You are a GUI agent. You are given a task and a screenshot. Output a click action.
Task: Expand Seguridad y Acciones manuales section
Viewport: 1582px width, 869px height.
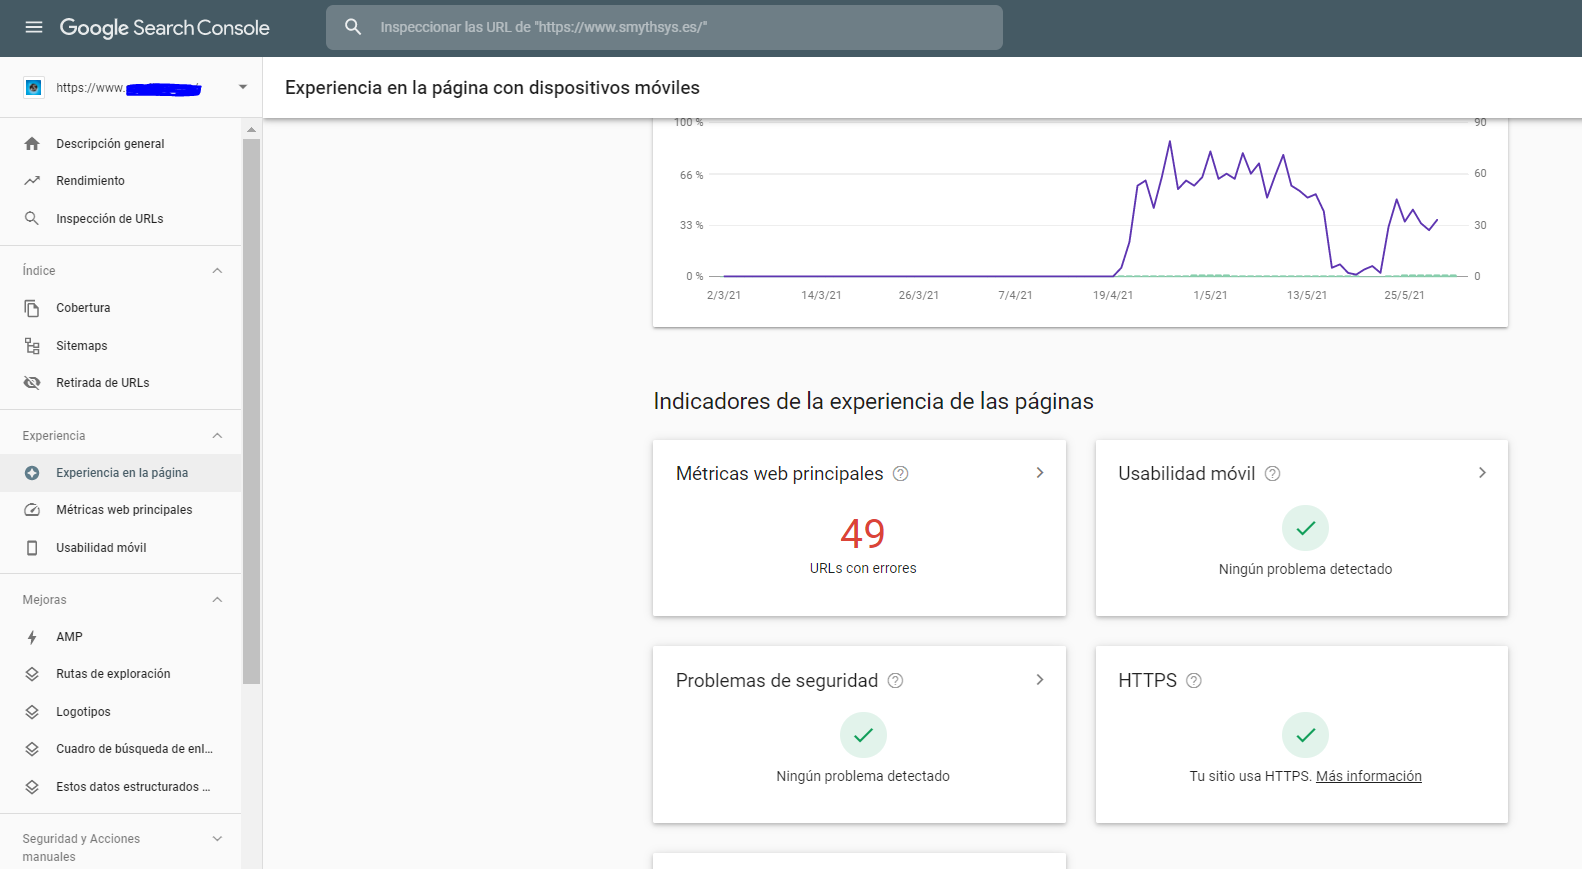pos(217,839)
